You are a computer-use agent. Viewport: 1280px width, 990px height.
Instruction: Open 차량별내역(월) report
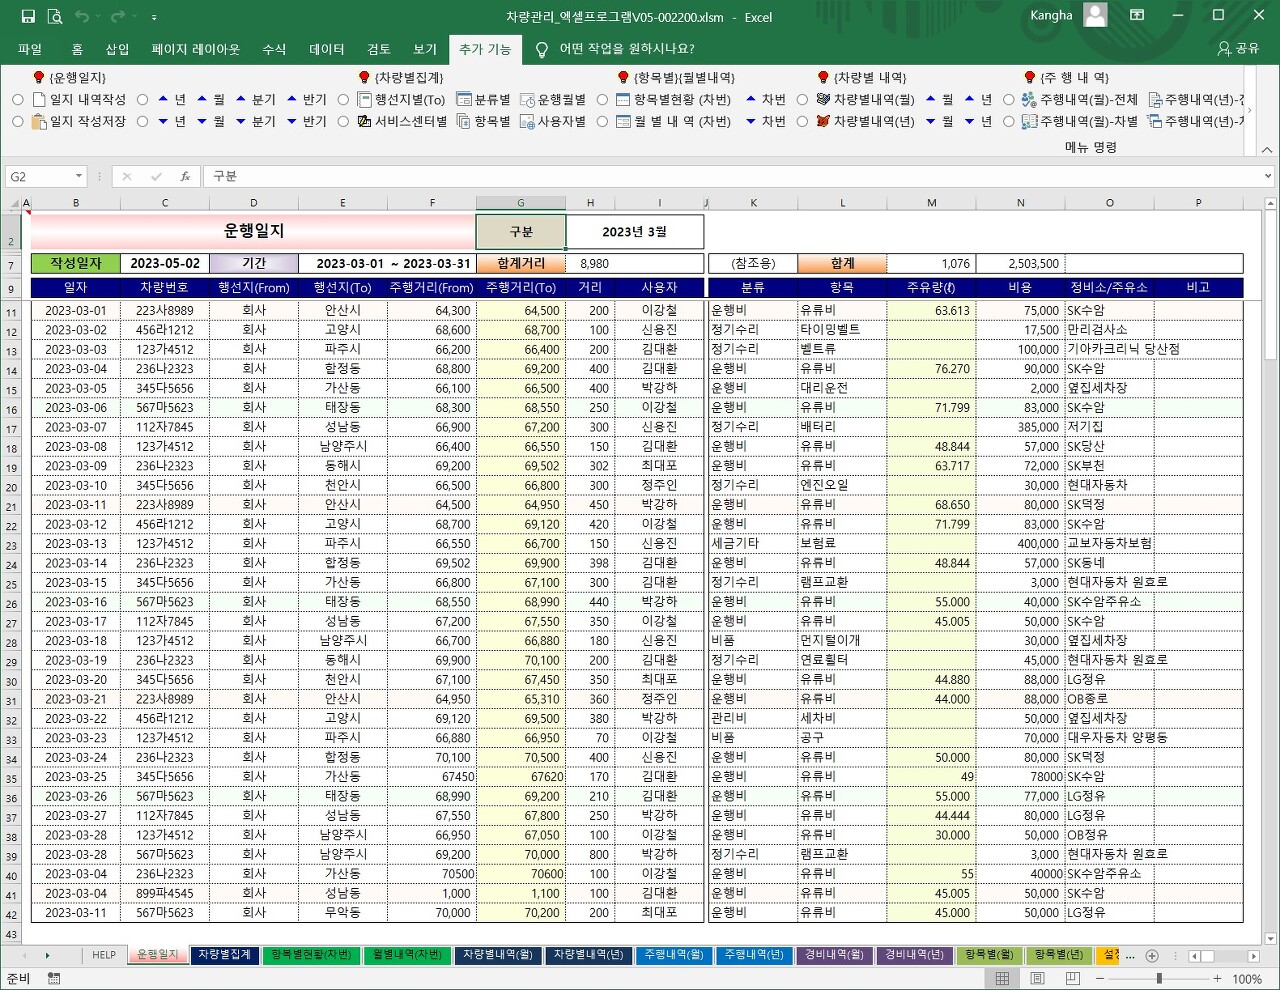click(865, 99)
